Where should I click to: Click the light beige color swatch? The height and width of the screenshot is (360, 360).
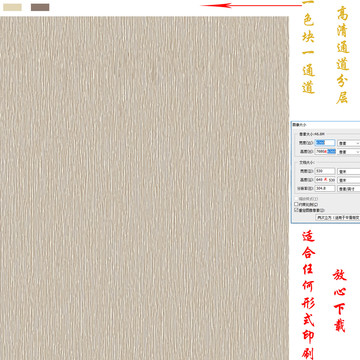point(12,7)
